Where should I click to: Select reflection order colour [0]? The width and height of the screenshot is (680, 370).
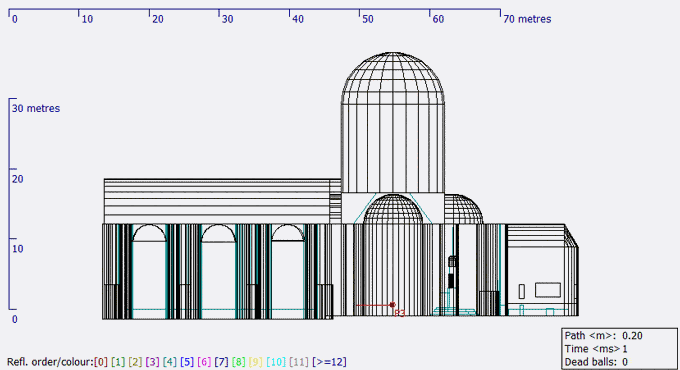click(x=101, y=362)
